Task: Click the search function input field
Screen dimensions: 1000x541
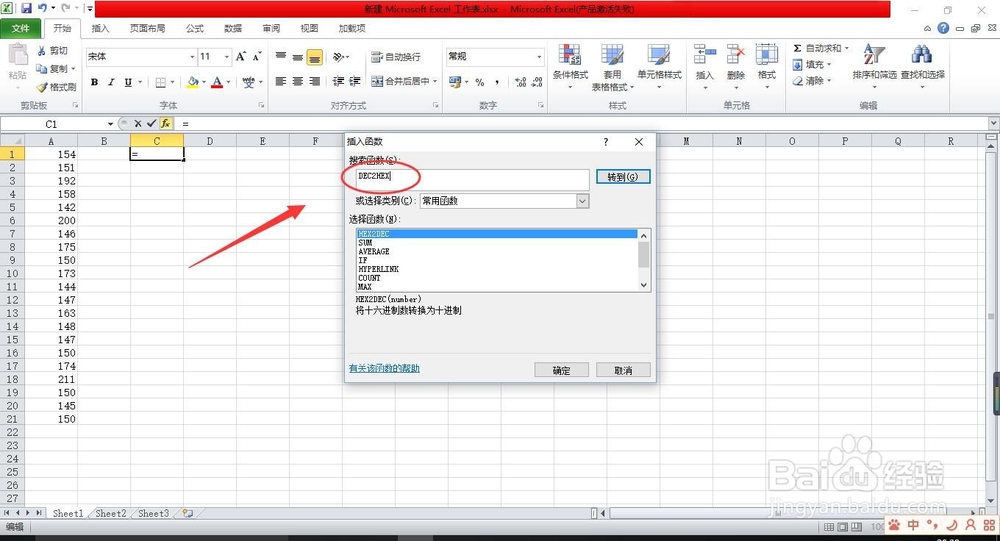Action: [x=473, y=179]
